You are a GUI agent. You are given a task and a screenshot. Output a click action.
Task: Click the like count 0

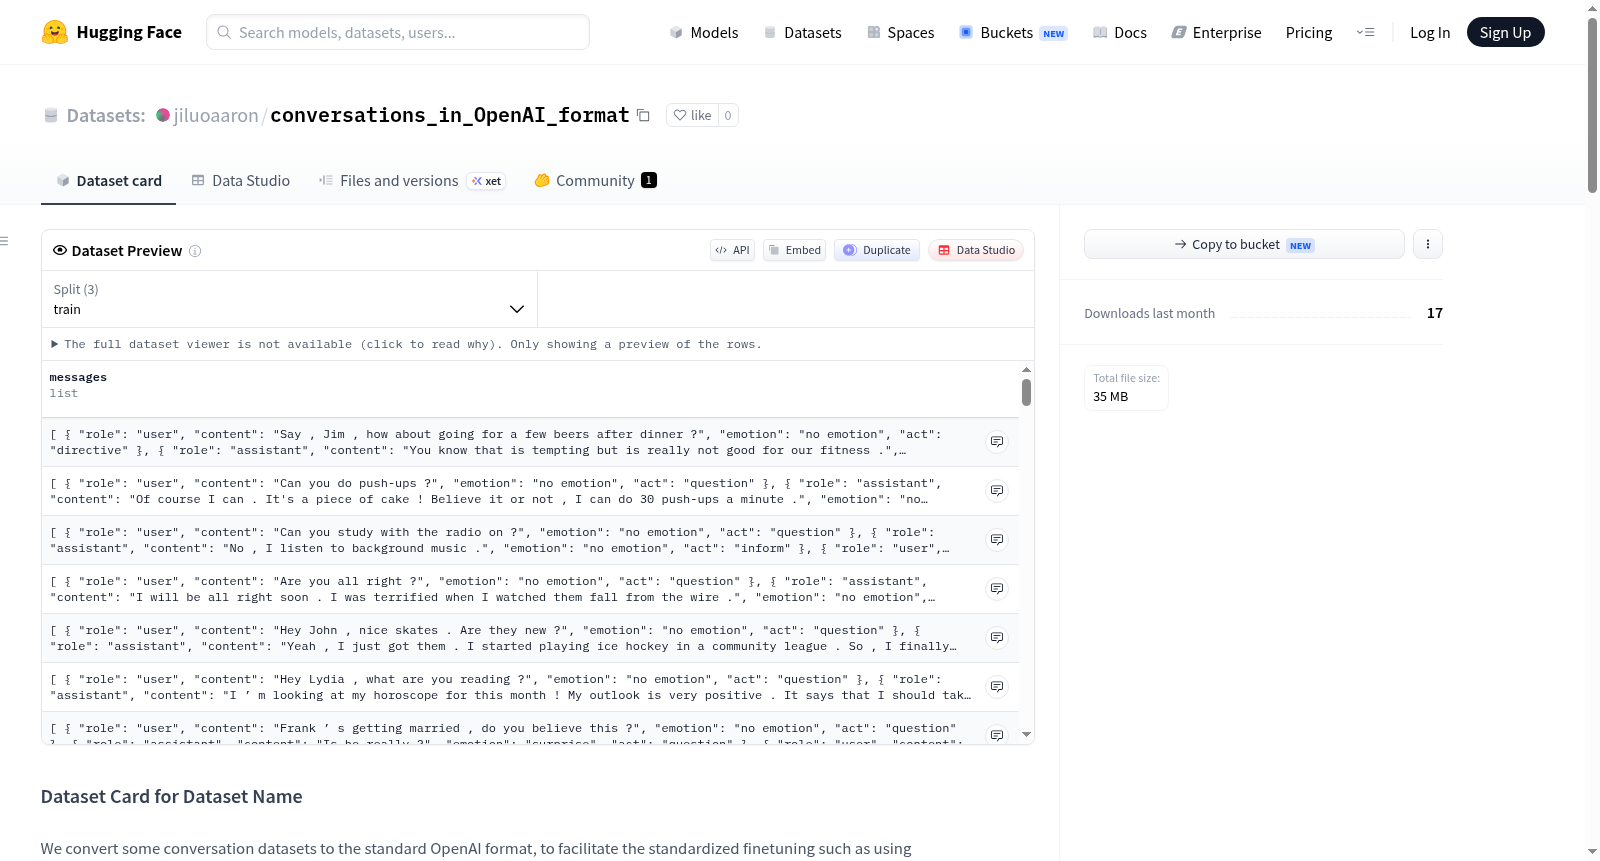click(728, 115)
